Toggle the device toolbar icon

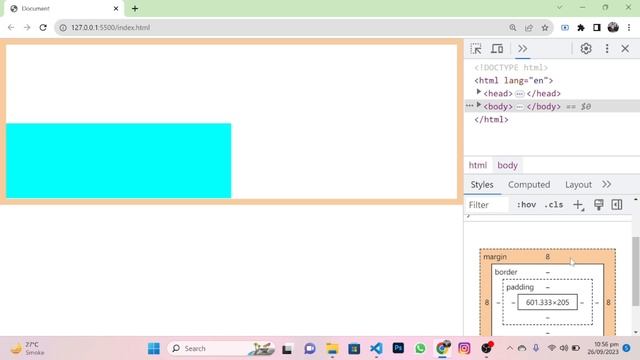(x=497, y=49)
